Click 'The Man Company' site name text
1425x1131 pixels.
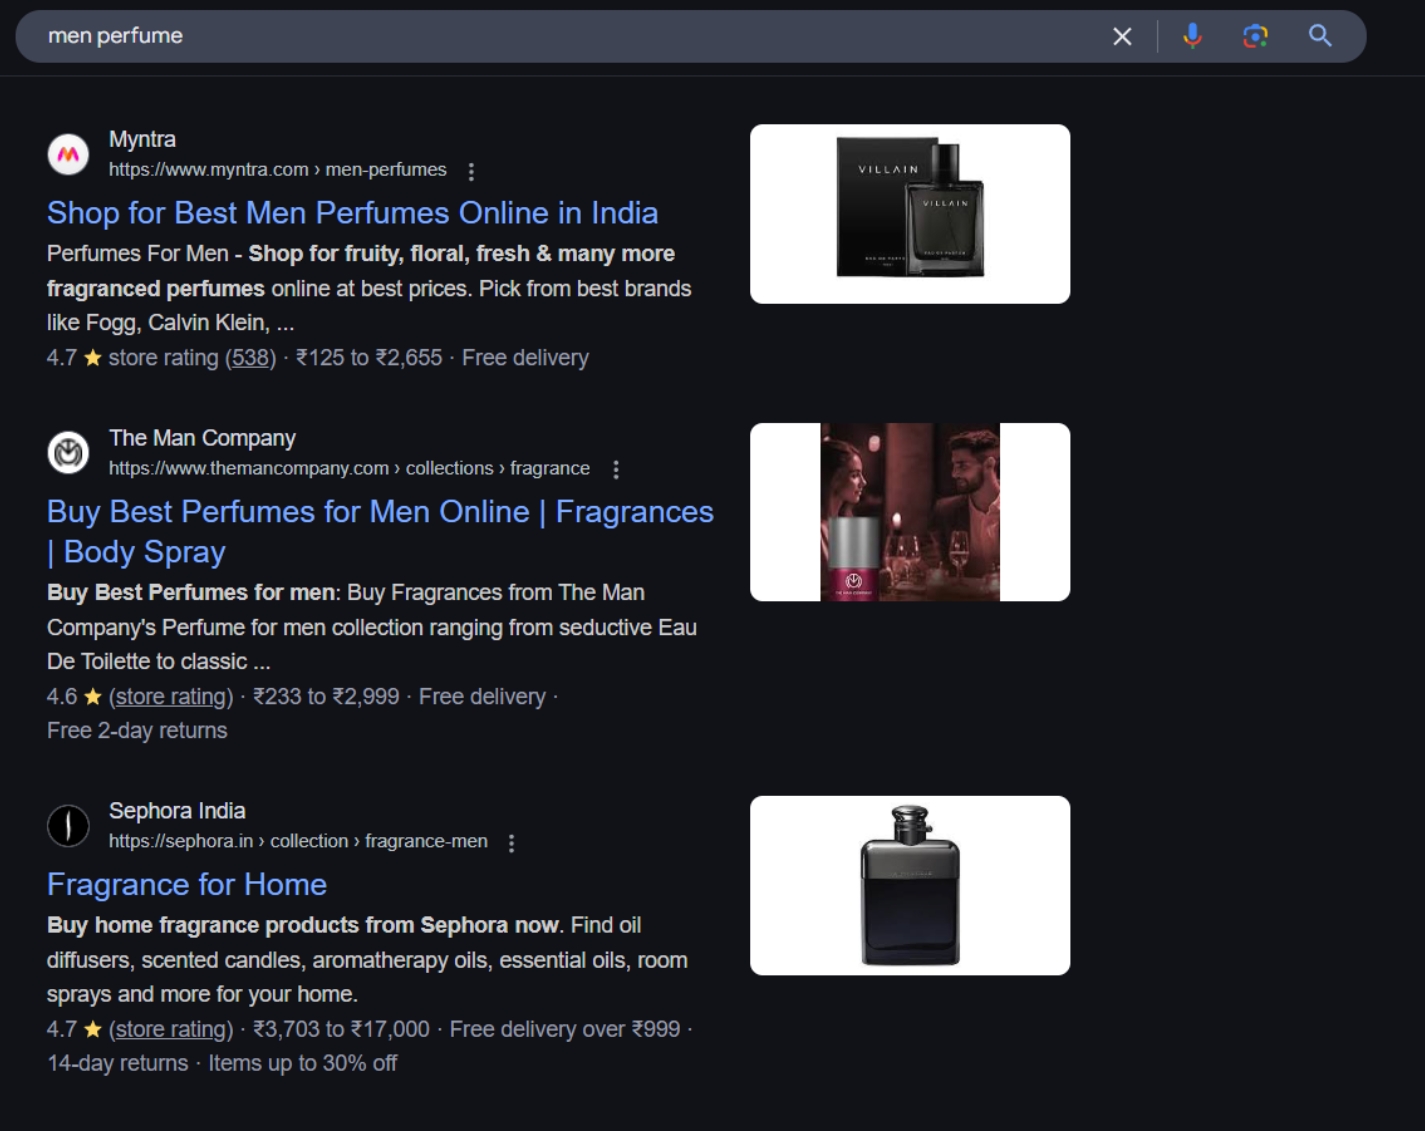tap(202, 438)
